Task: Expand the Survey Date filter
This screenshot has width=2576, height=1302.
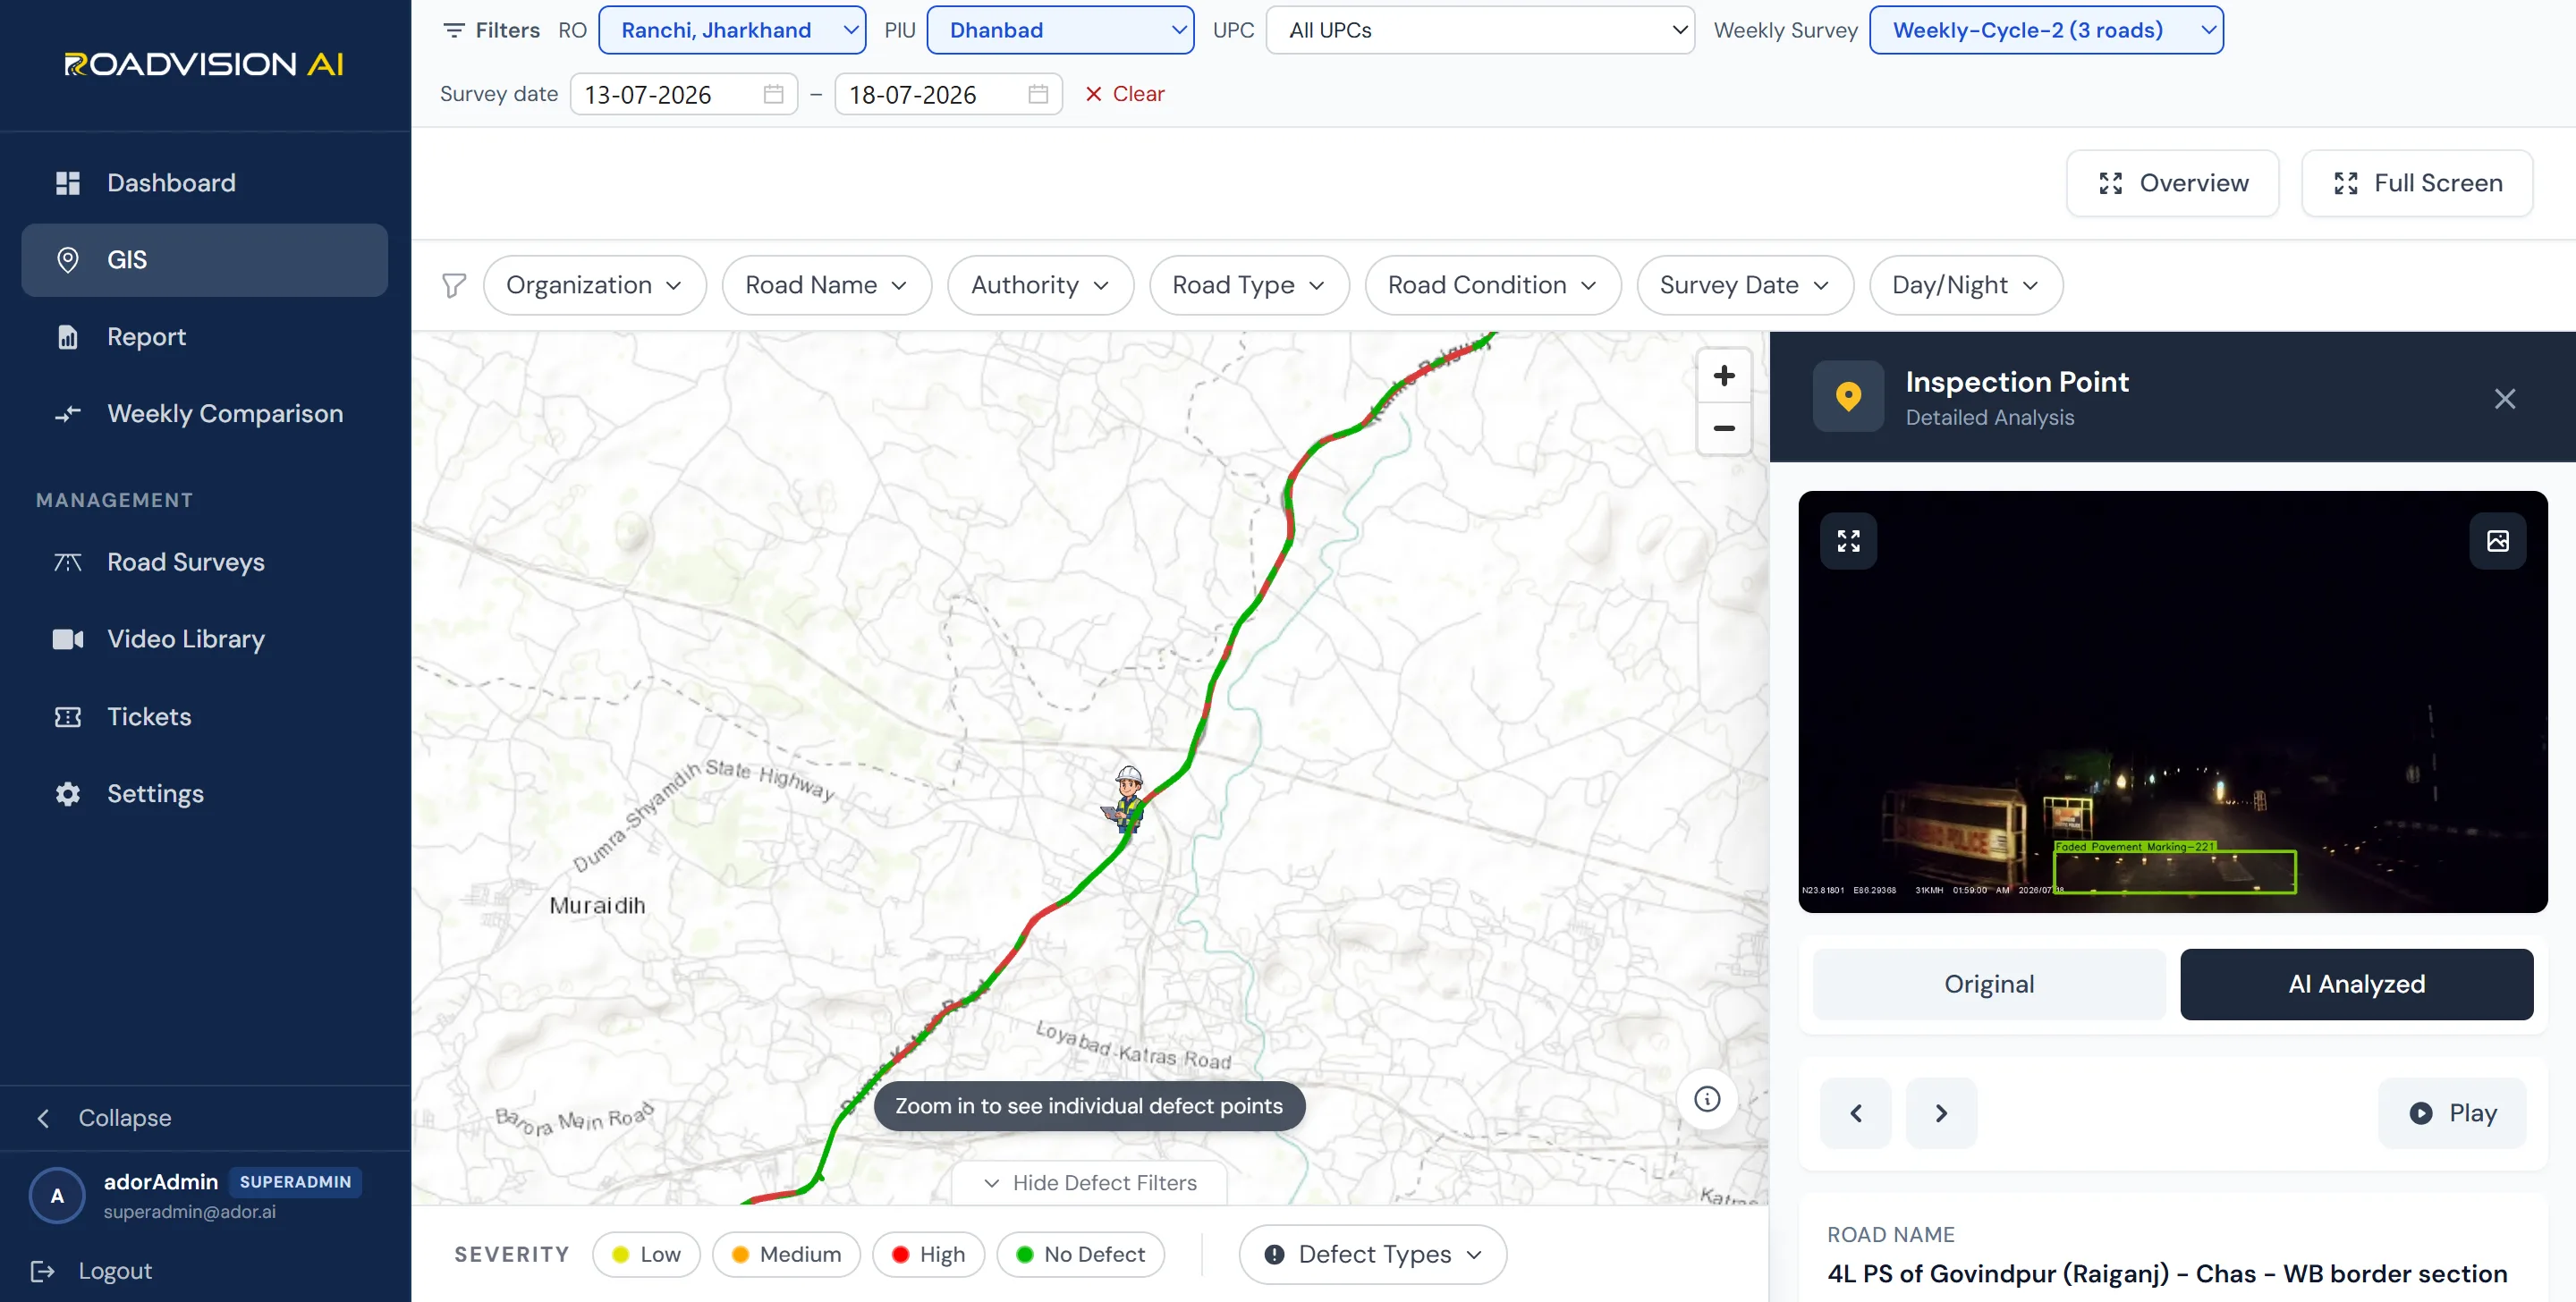Action: click(1744, 285)
